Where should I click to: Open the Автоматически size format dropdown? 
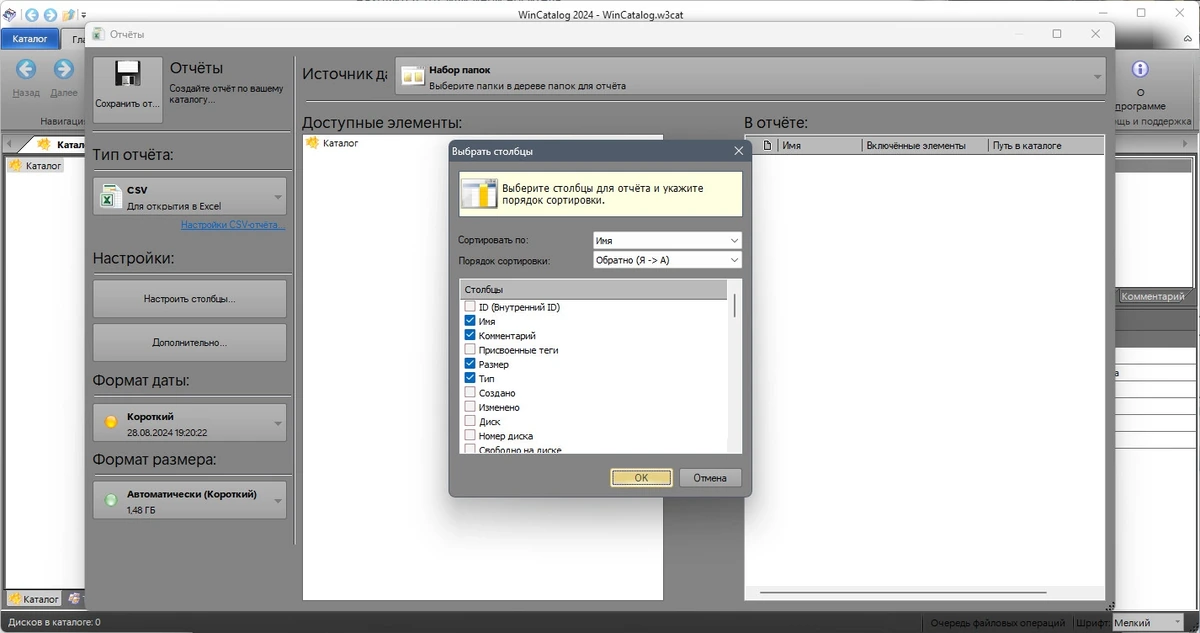click(x=190, y=500)
